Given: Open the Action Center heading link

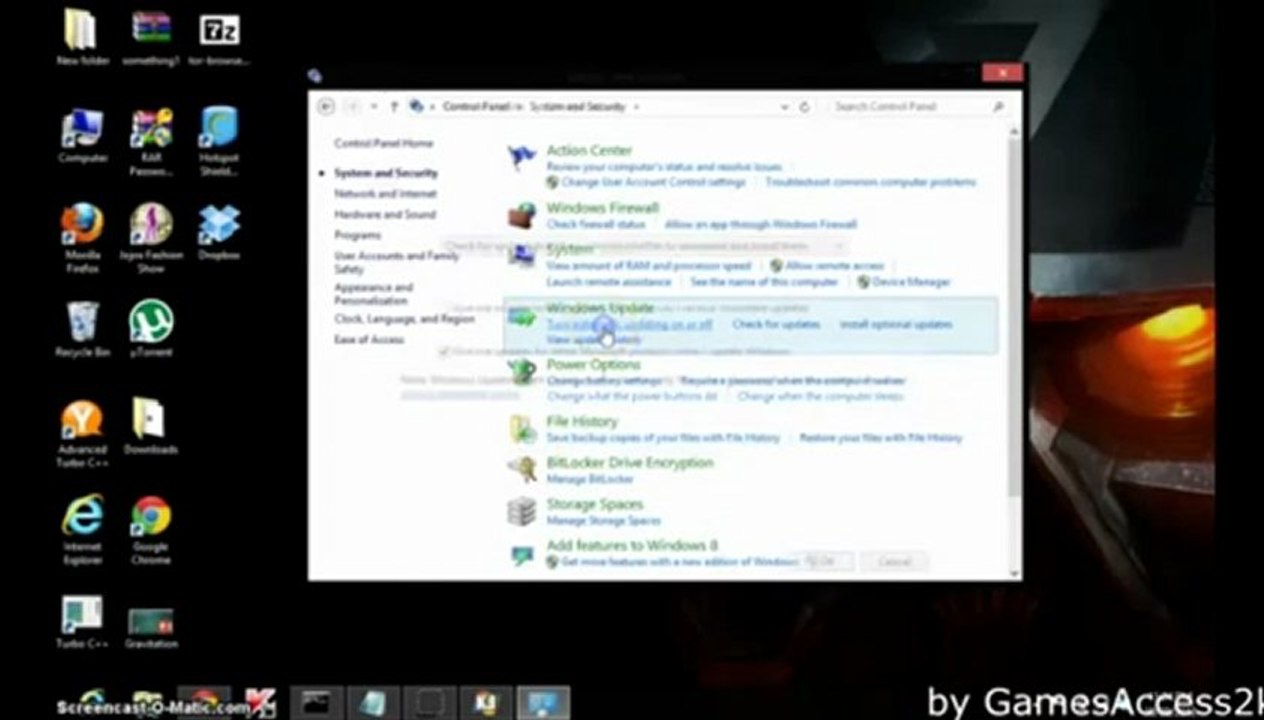Looking at the screenshot, I should (x=589, y=150).
